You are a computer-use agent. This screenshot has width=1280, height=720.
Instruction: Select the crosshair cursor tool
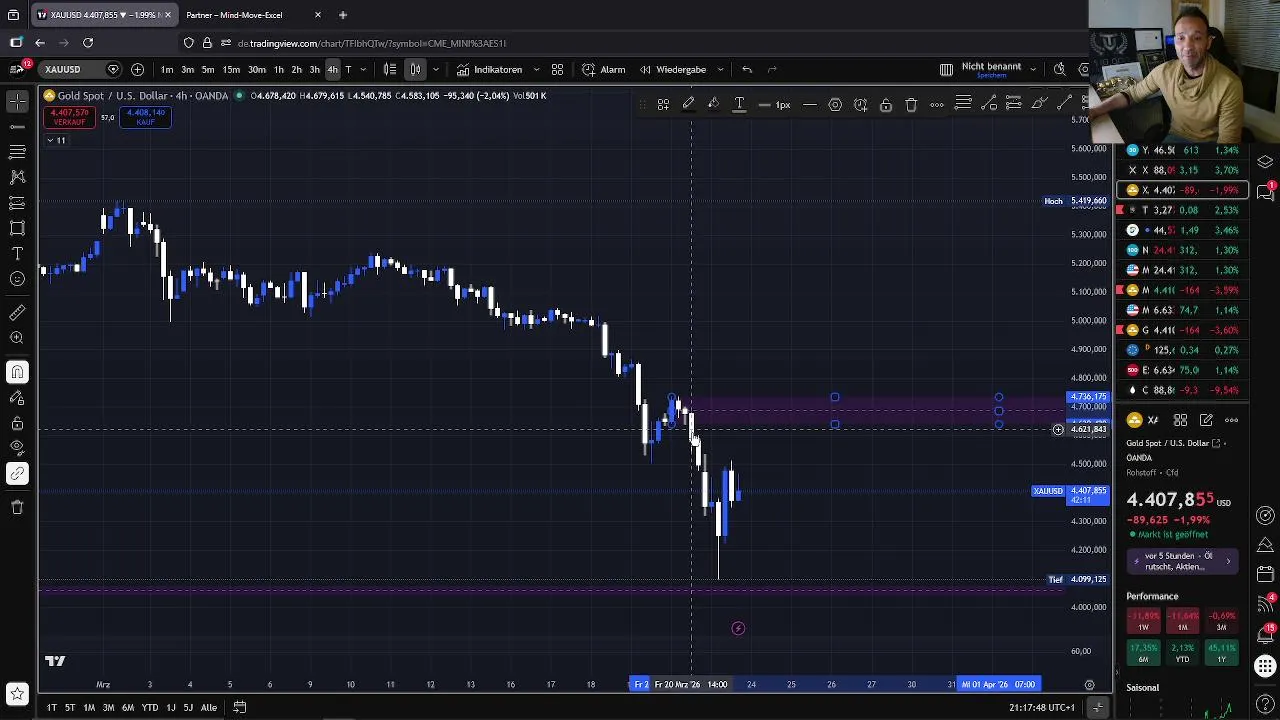17,101
